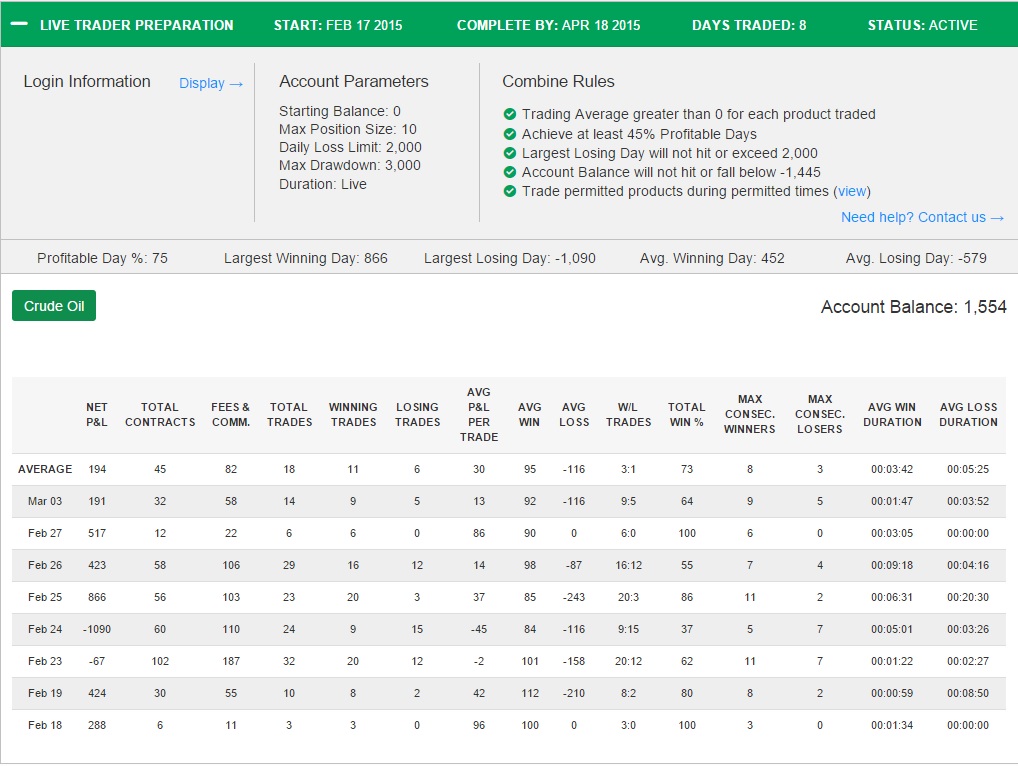This screenshot has height=766, width=1018.
Task: Click the WINNING TRADES column header
Action: 353,414
